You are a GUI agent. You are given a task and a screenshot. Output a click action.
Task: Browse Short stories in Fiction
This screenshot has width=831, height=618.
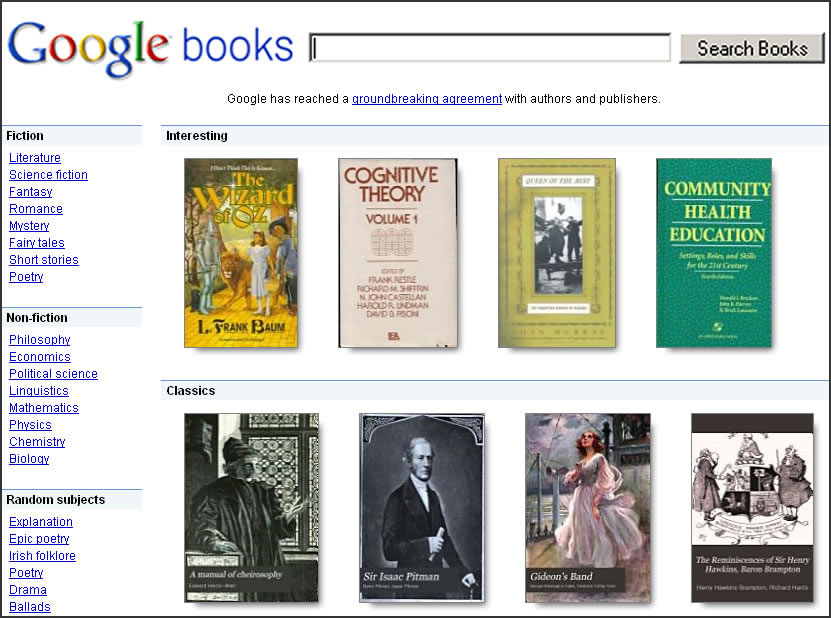click(x=43, y=259)
